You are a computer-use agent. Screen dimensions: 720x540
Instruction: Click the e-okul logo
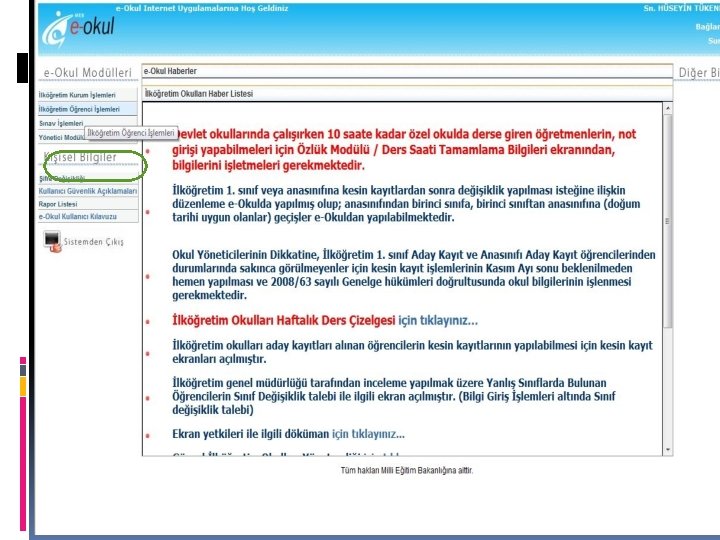pos(78,28)
